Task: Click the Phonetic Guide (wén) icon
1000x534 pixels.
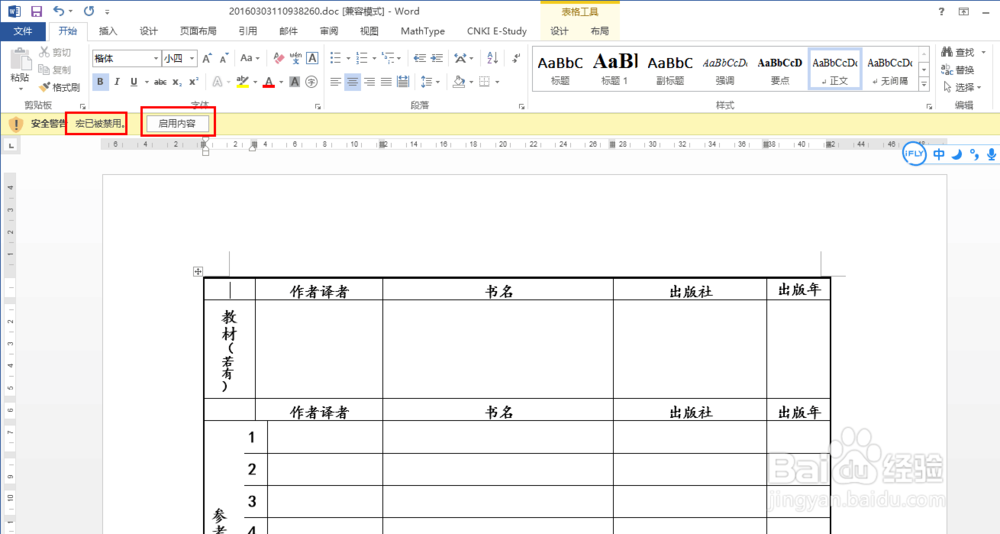Action: (x=295, y=59)
